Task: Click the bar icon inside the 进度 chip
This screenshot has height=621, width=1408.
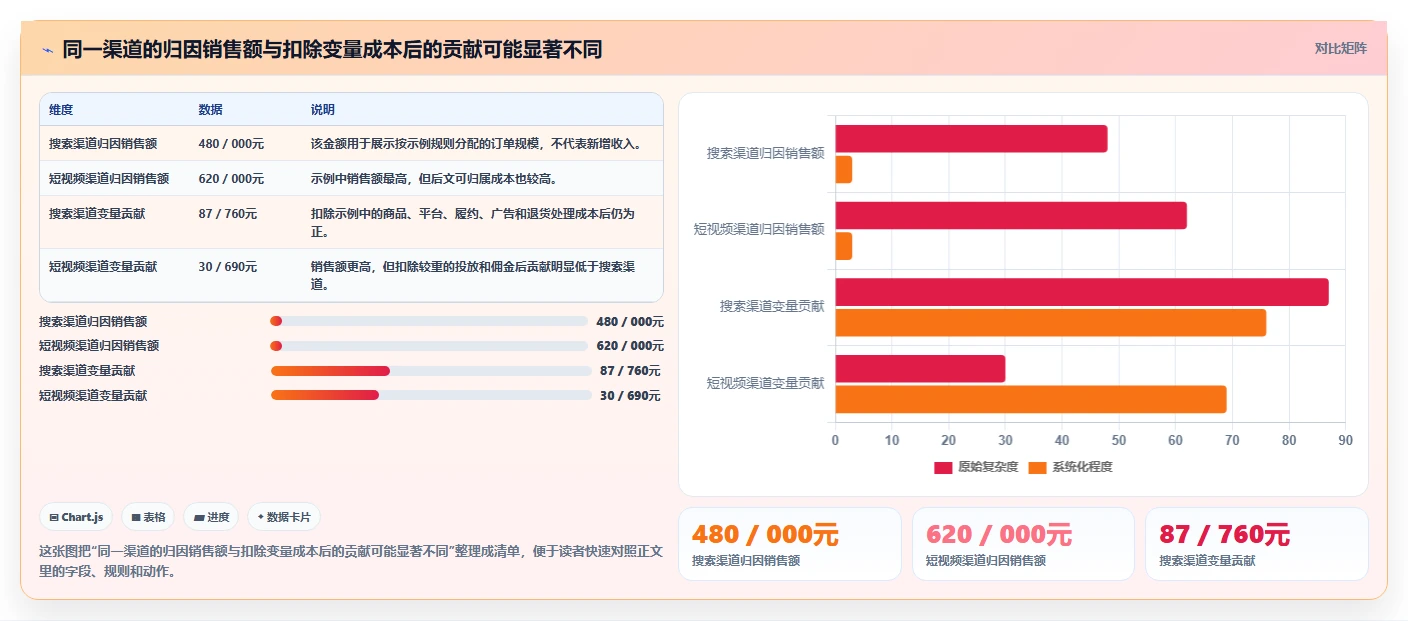Action: click(x=199, y=517)
